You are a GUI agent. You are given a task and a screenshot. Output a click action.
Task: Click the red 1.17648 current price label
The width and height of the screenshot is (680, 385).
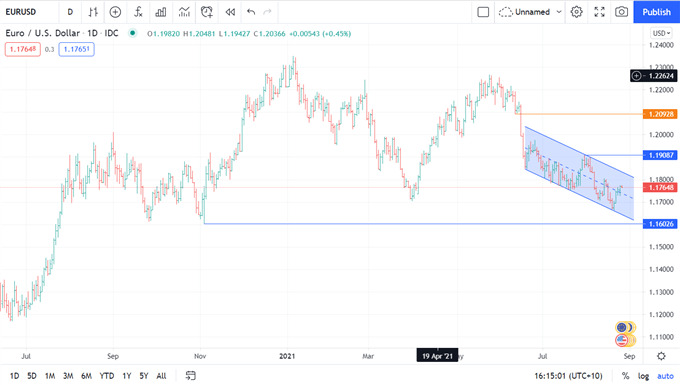click(660, 187)
